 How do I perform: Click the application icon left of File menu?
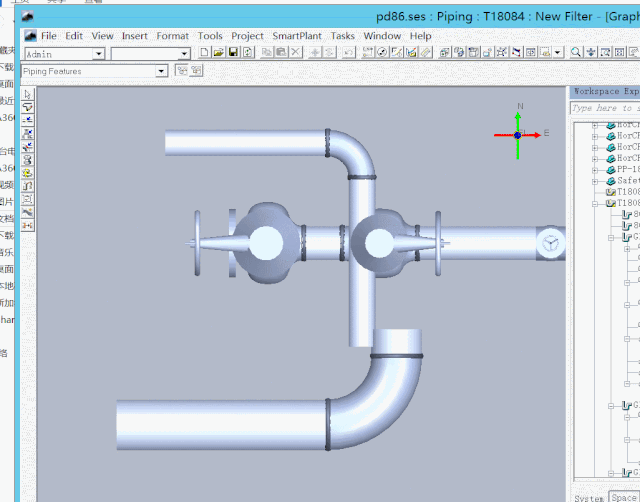point(30,36)
